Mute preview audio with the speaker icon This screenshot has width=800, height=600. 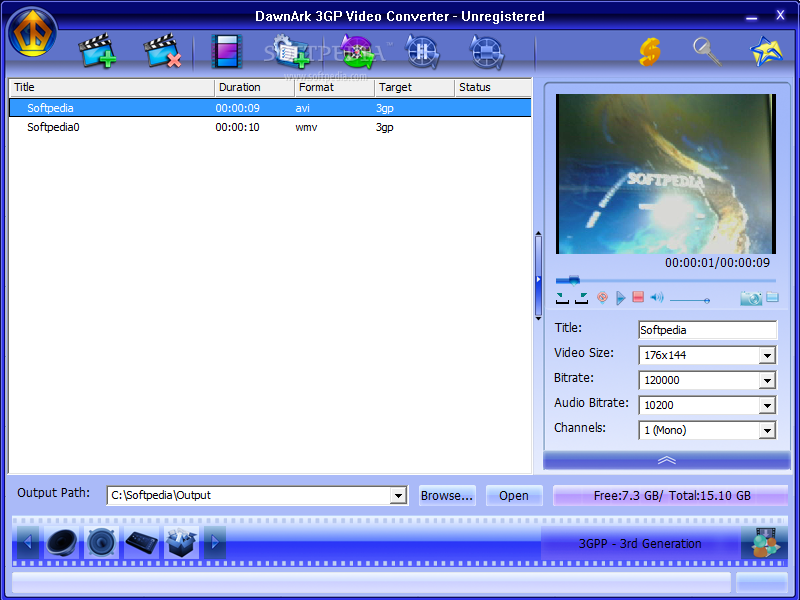click(x=657, y=297)
